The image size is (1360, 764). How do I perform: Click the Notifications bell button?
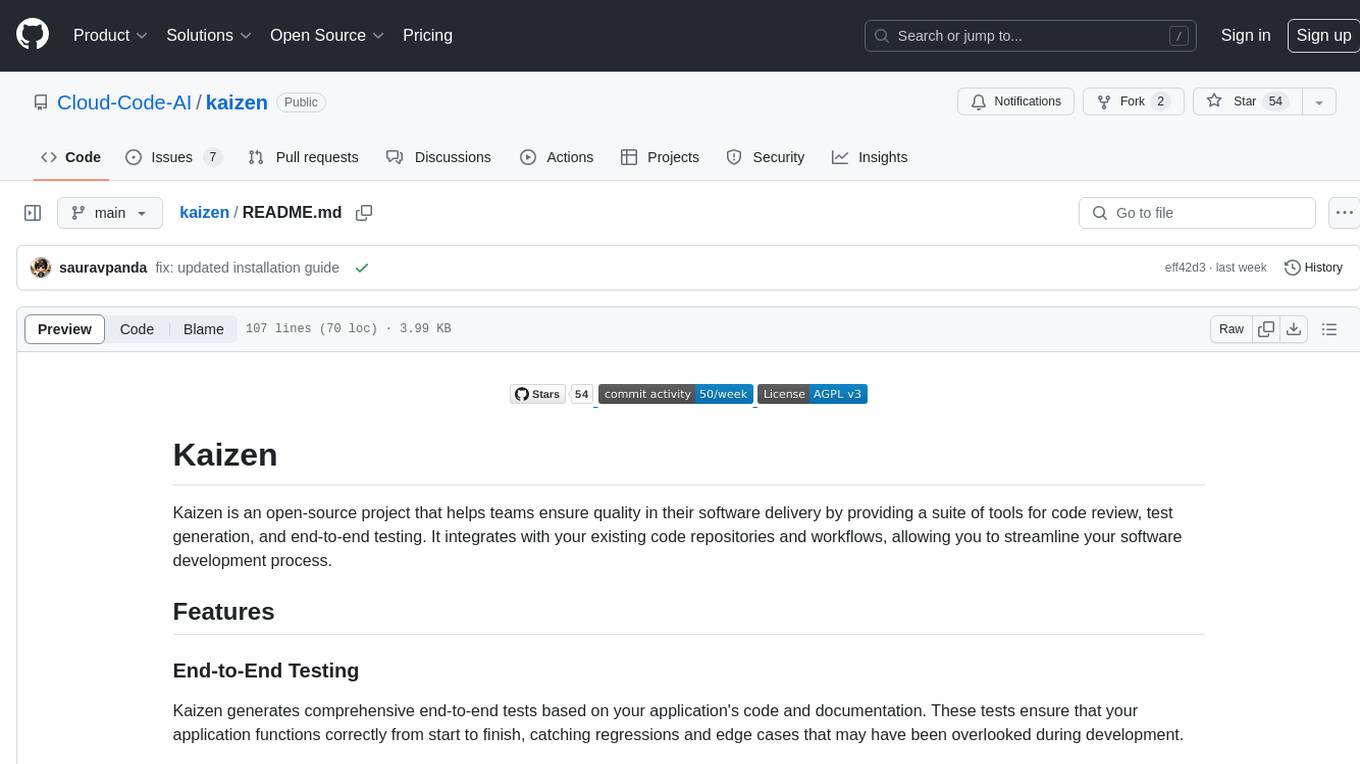(1016, 102)
